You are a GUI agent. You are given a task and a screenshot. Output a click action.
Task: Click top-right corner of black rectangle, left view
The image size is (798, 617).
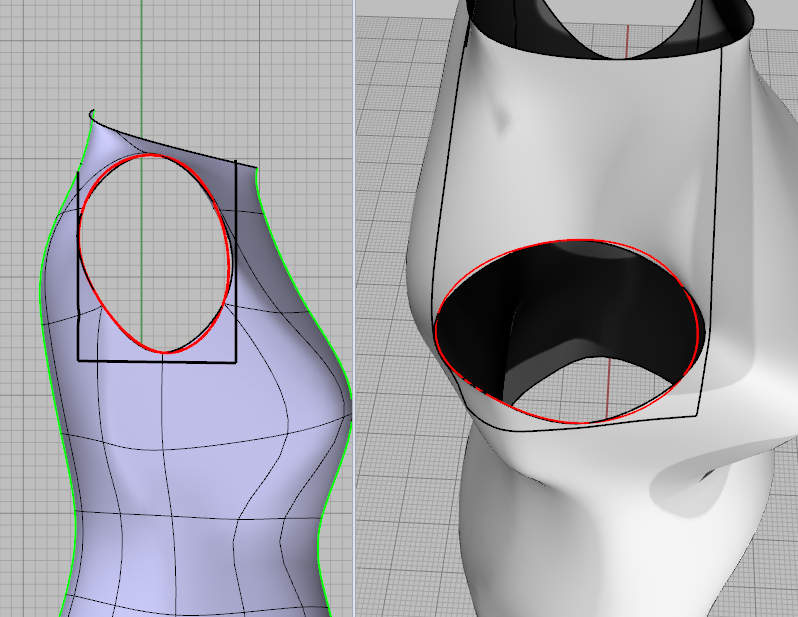pyautogui.click(x=236, y=162)
